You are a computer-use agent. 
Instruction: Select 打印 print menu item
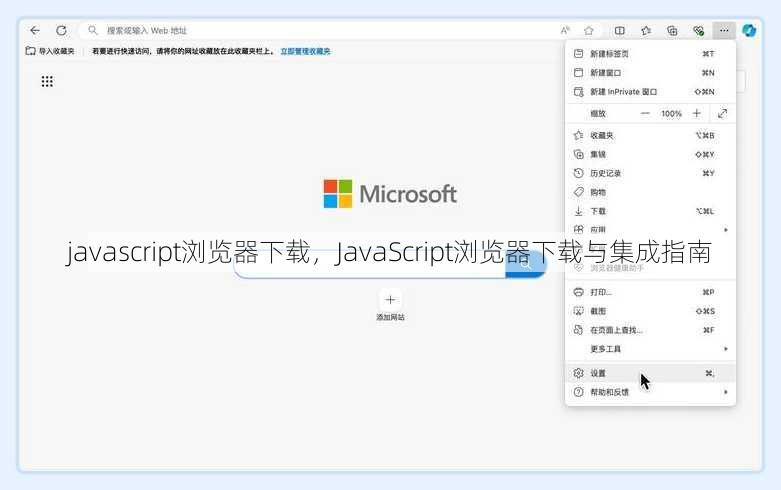[x=651, y=292]
